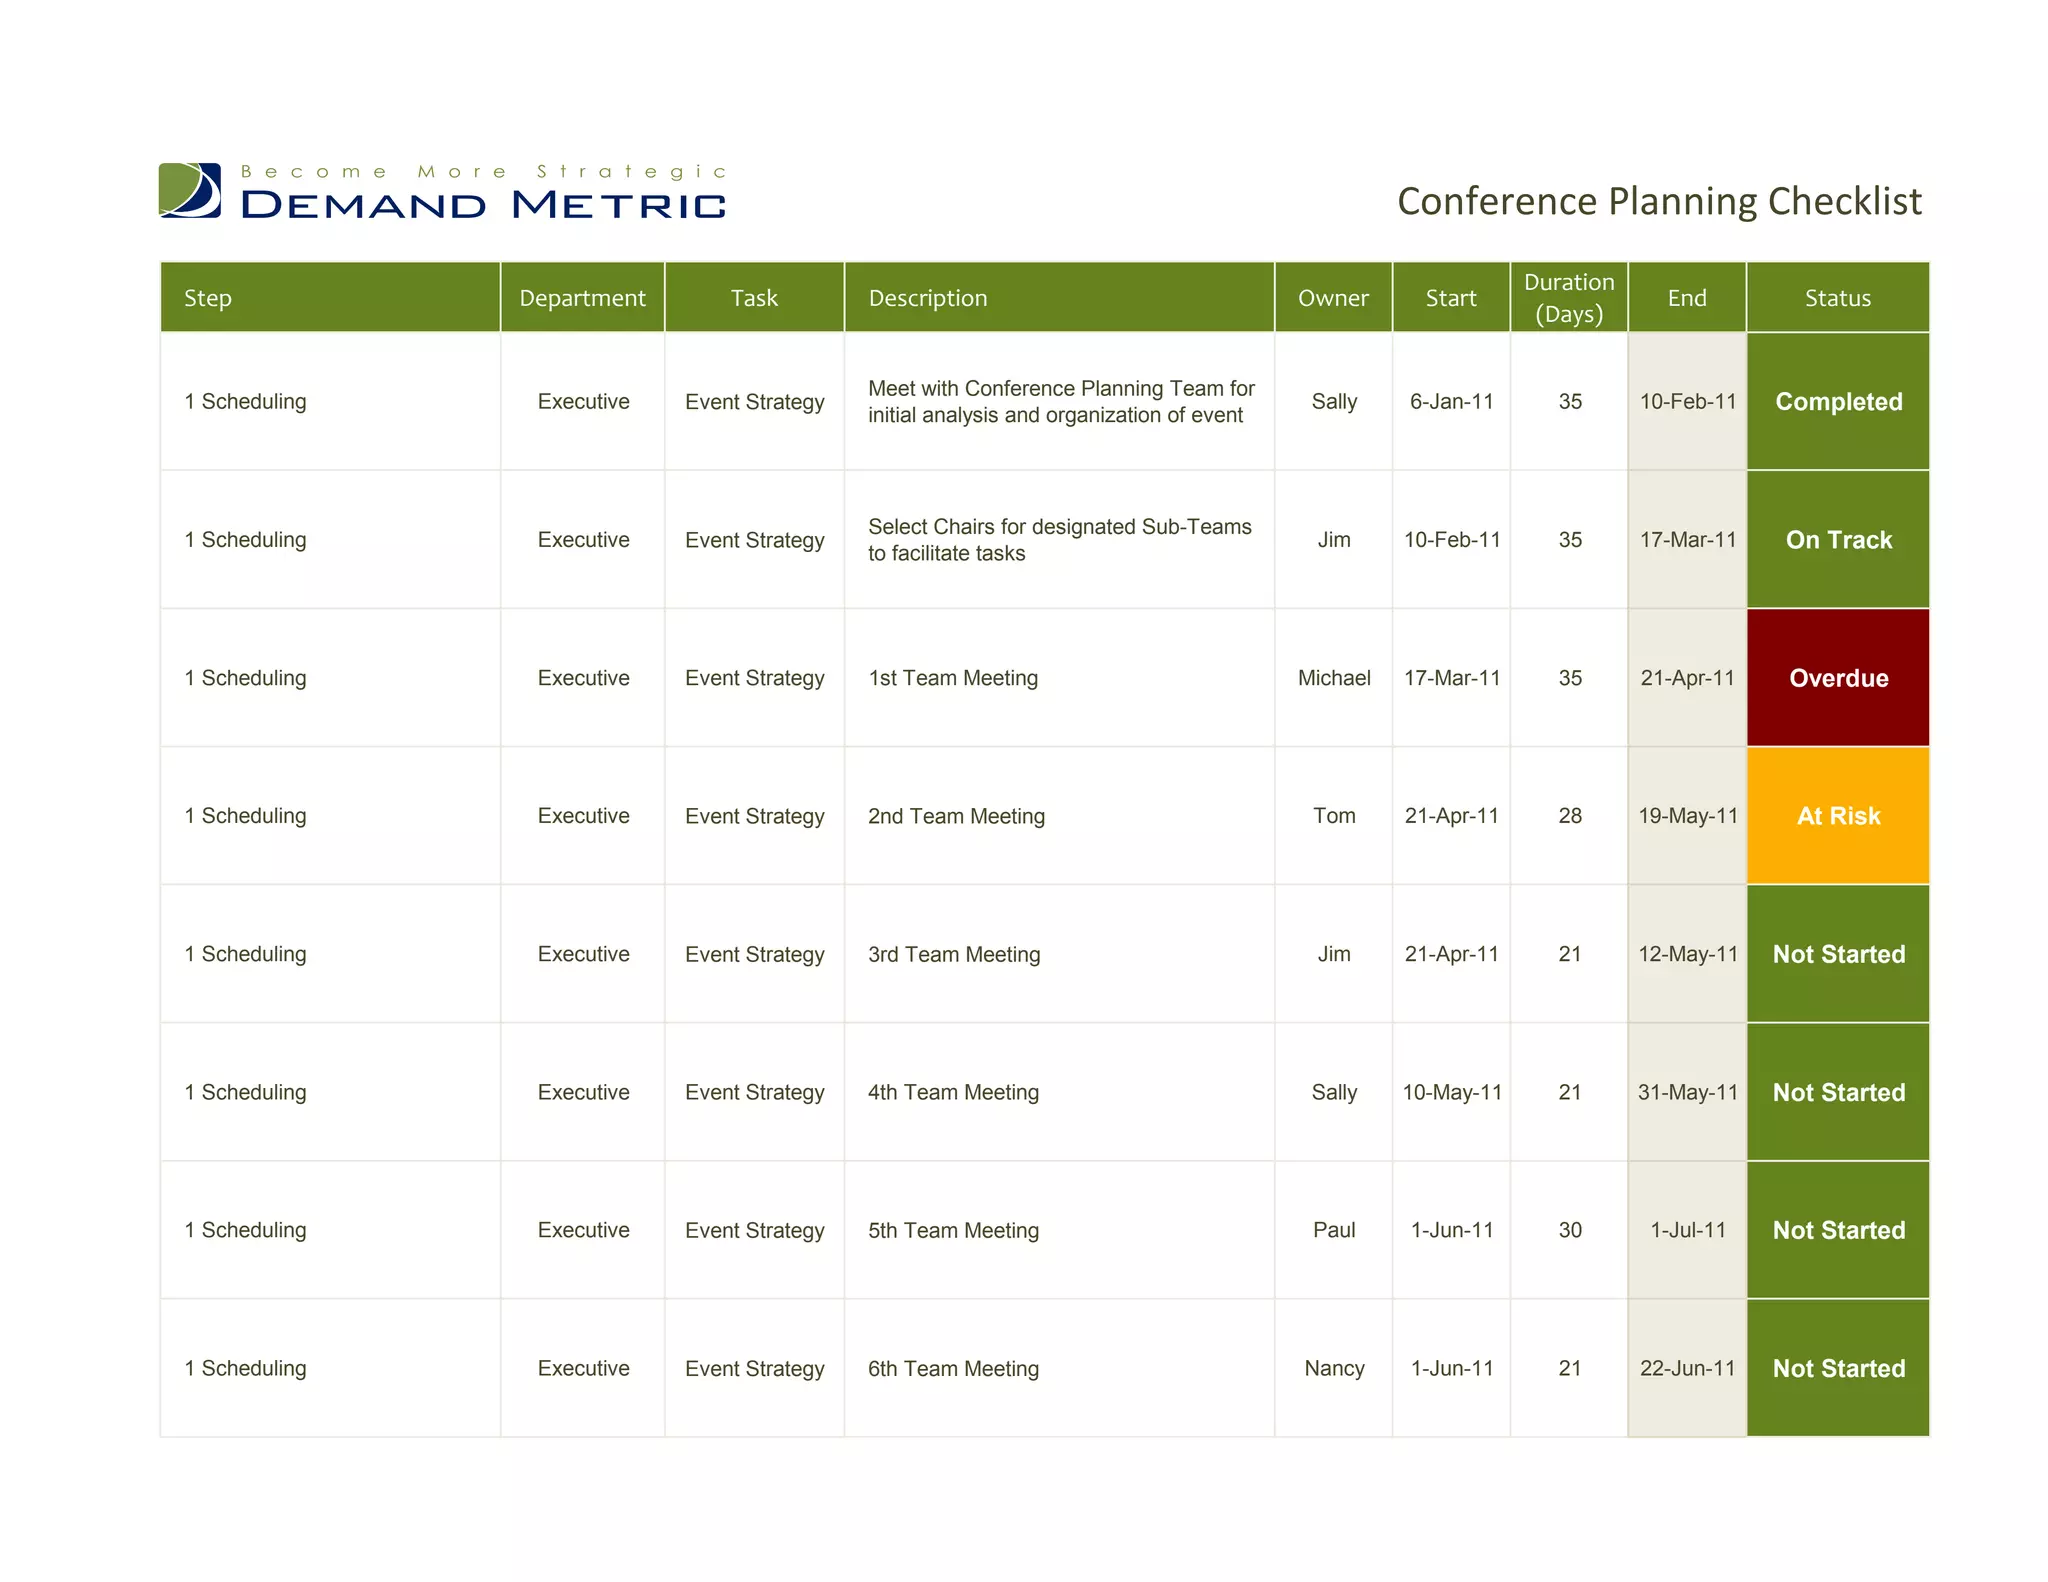This screenshot has height=1582, width=2048.
Task: Click the Conference Planning Checklist title
Action: pos(1658,201)
